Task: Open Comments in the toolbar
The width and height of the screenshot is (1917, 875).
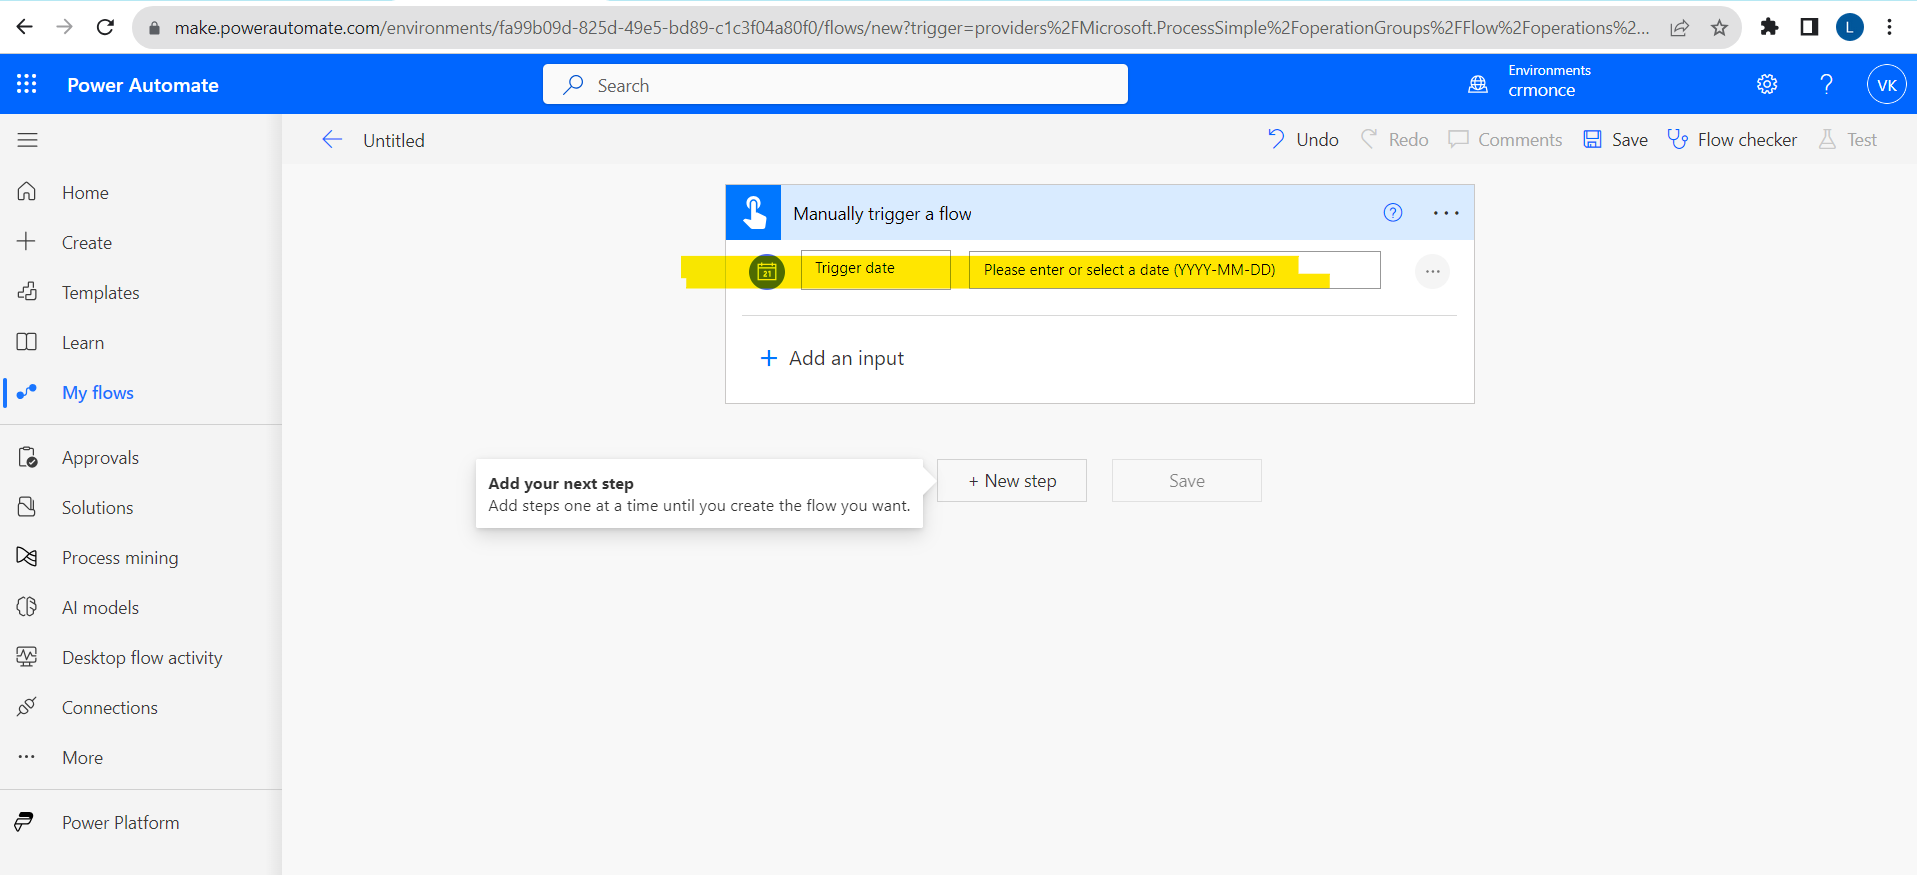Action: coord(1506,140)
